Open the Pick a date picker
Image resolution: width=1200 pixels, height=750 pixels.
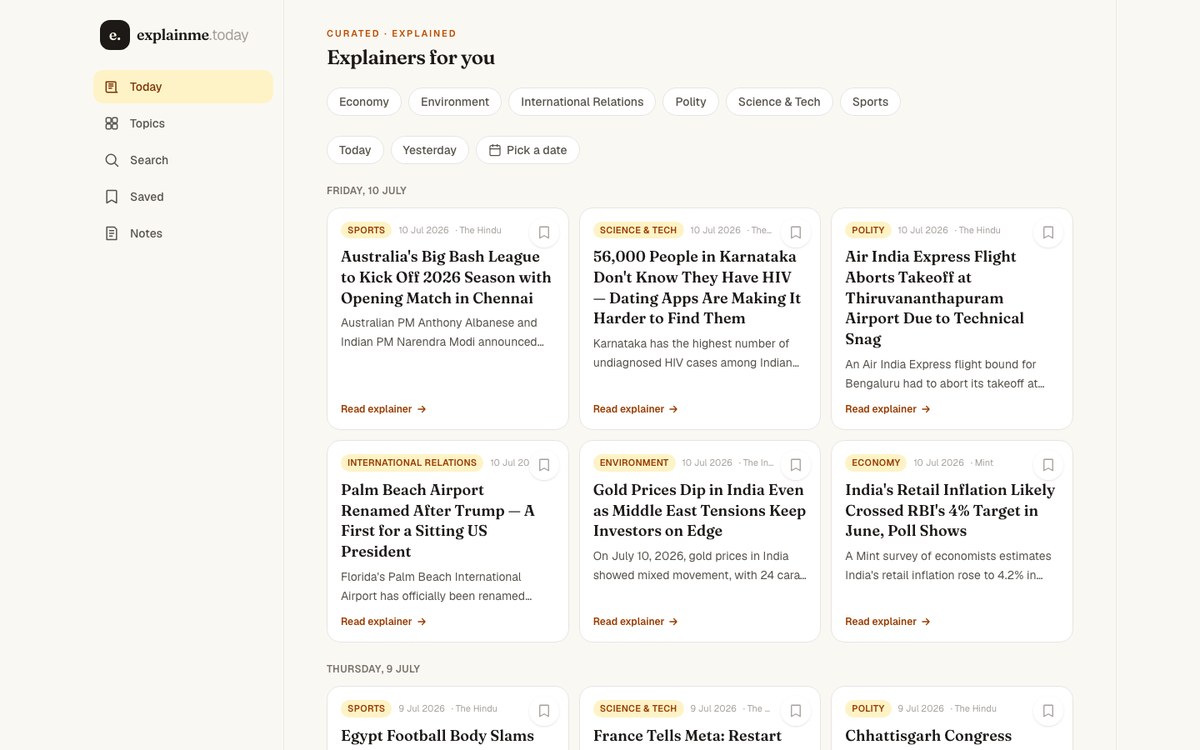(x=528, y=150)
